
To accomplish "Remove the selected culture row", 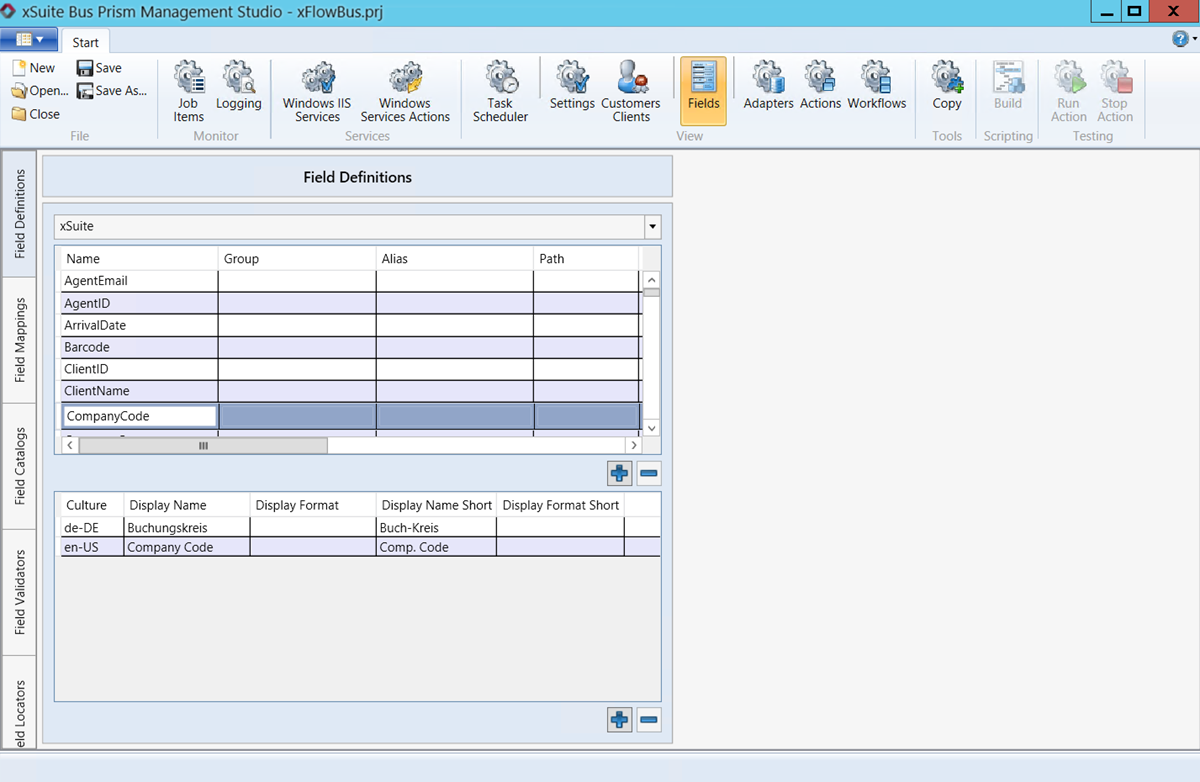I will click(x=648, y=719).
